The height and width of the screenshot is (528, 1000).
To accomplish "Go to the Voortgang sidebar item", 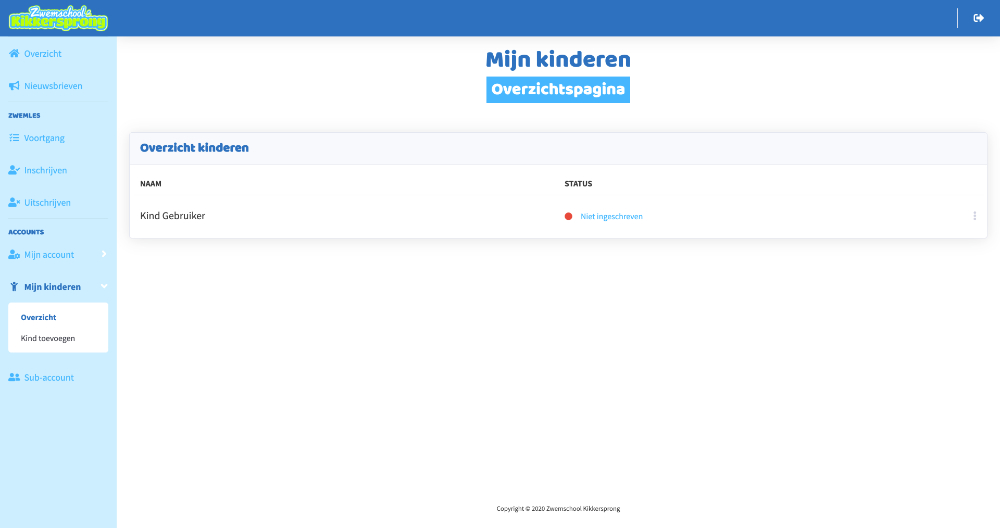I will [x=44, y=138].
